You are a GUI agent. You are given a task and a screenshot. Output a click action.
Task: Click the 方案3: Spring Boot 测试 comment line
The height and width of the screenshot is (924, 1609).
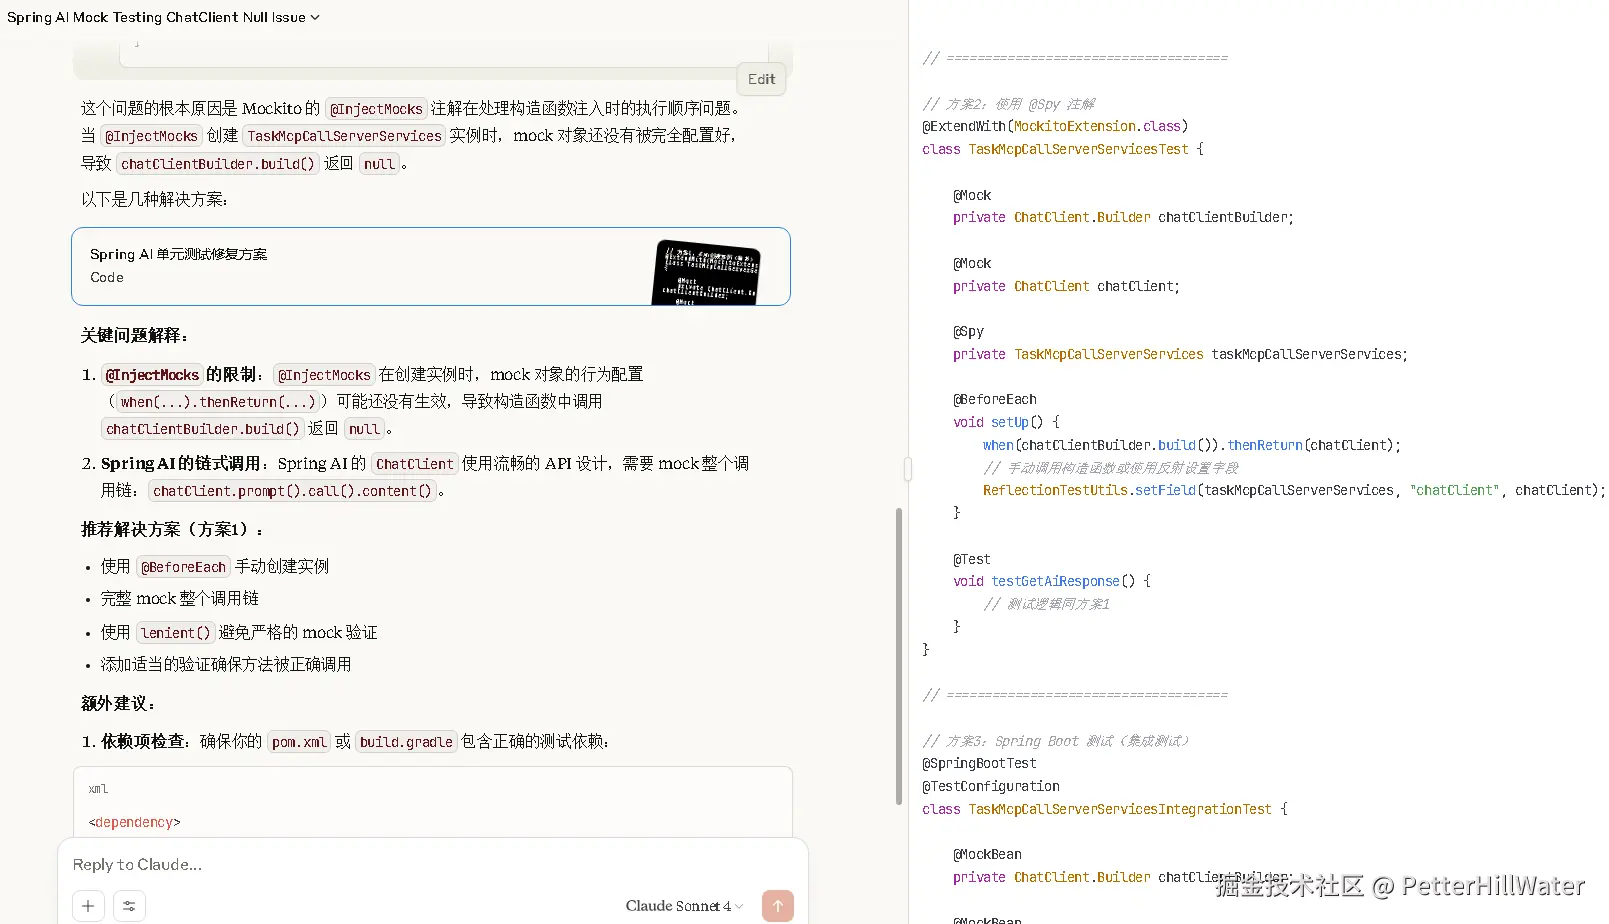point(1055,741)
